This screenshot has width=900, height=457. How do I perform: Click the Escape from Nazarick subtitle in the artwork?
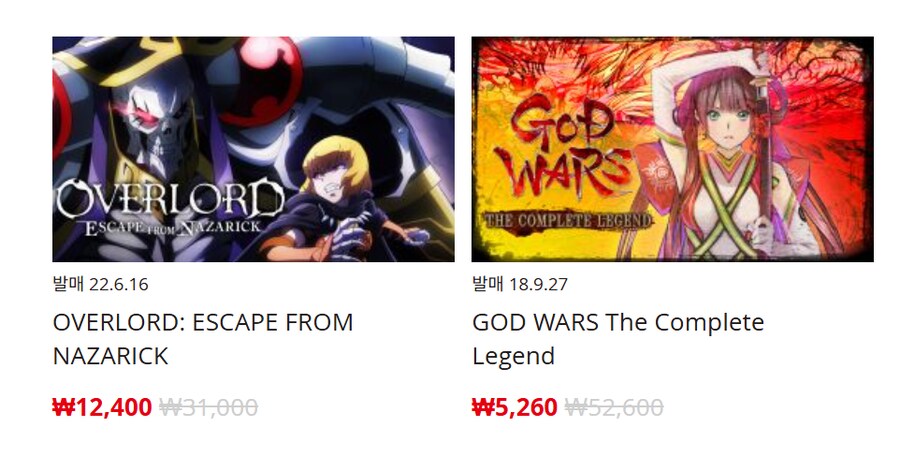pos(172,228)
